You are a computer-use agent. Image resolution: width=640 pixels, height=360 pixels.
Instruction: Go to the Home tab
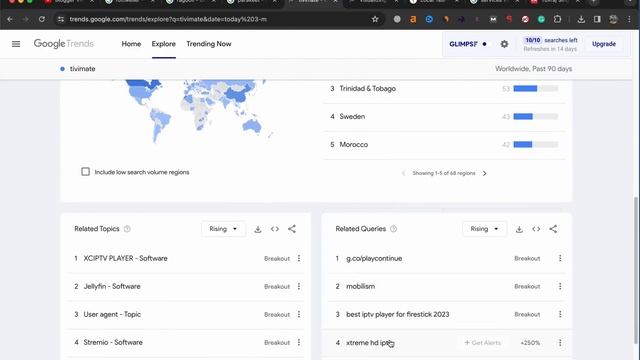coord(131,44)
